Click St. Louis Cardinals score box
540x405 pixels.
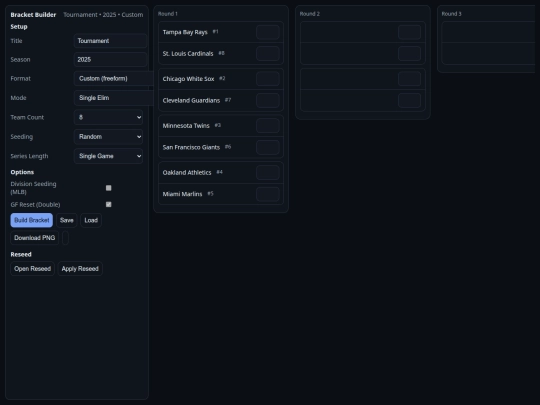click(268, 54)
